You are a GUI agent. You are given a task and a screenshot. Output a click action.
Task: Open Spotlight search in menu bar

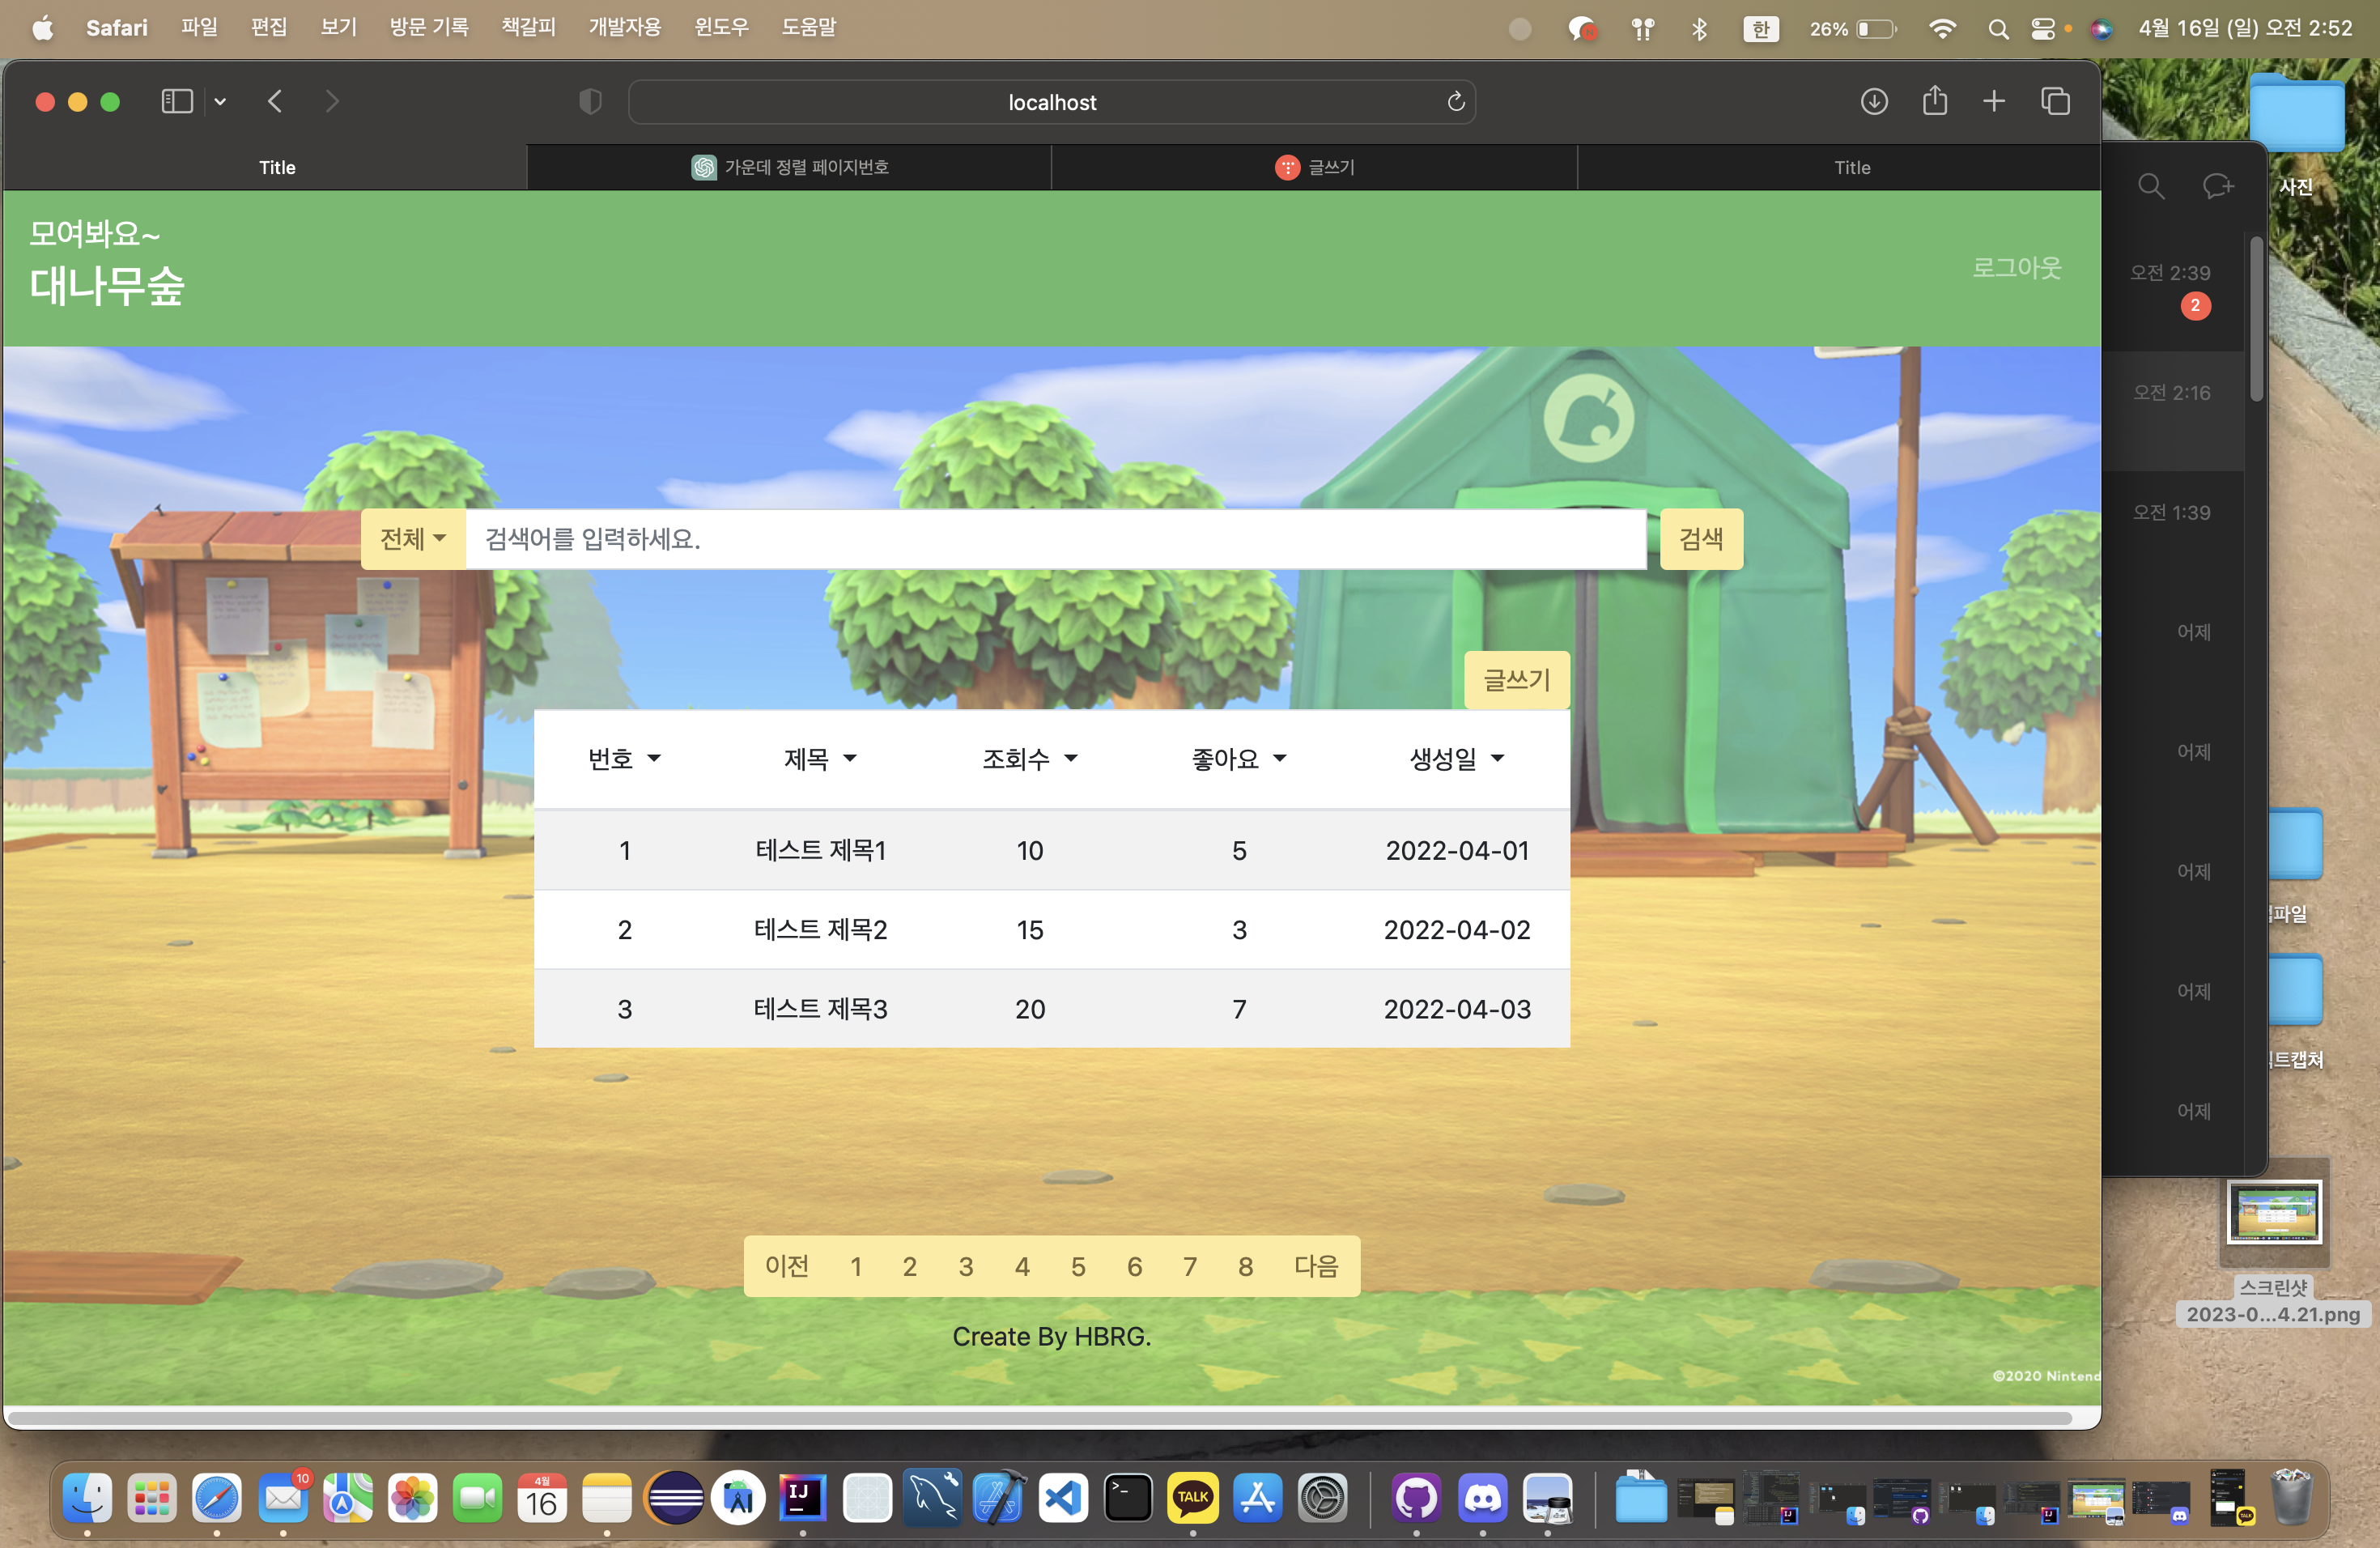coord(1997,29)
